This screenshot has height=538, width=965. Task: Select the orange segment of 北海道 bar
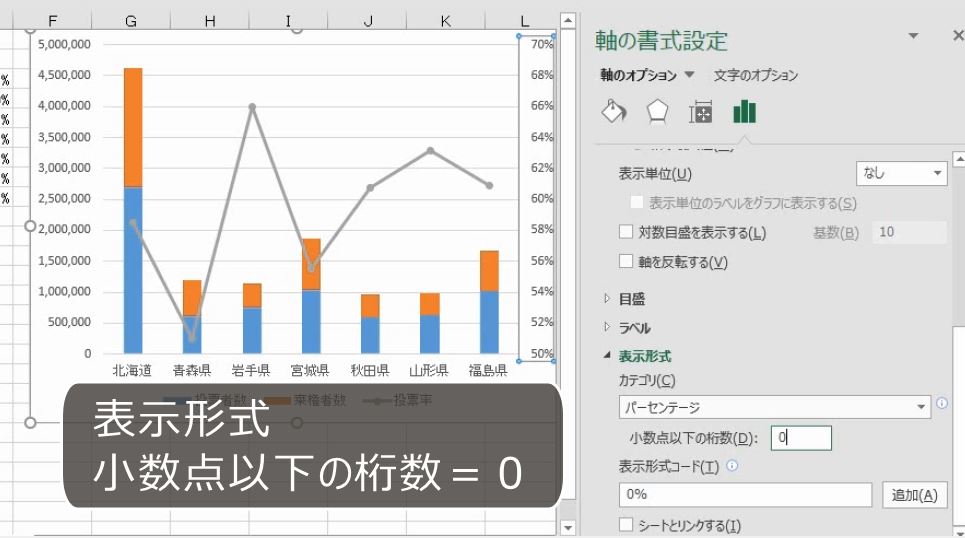pos(133,127)
